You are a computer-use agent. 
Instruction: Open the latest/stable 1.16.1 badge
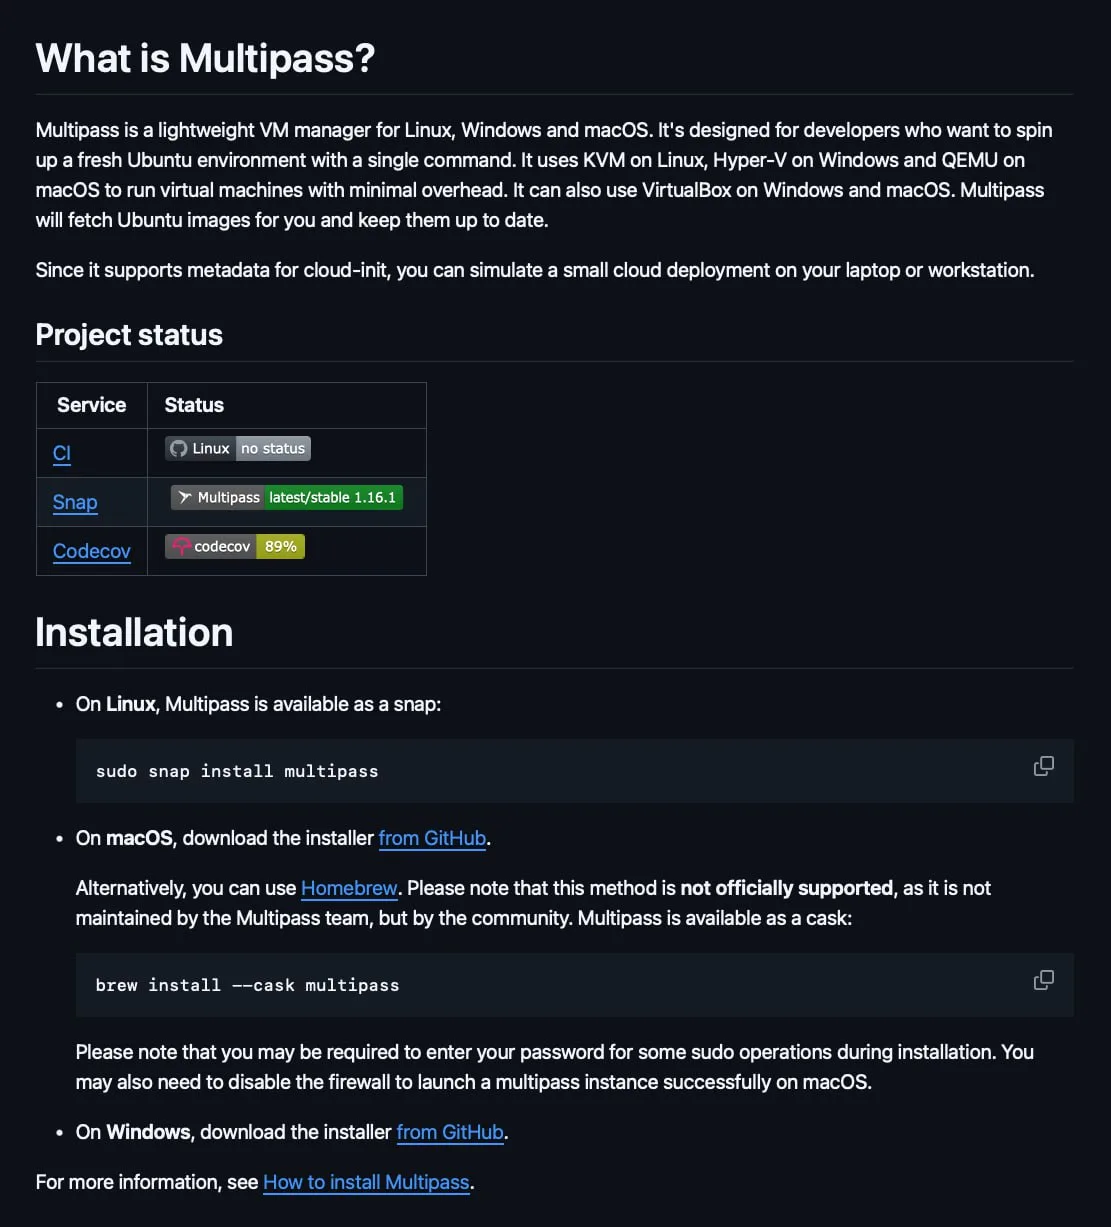[286, 497]
